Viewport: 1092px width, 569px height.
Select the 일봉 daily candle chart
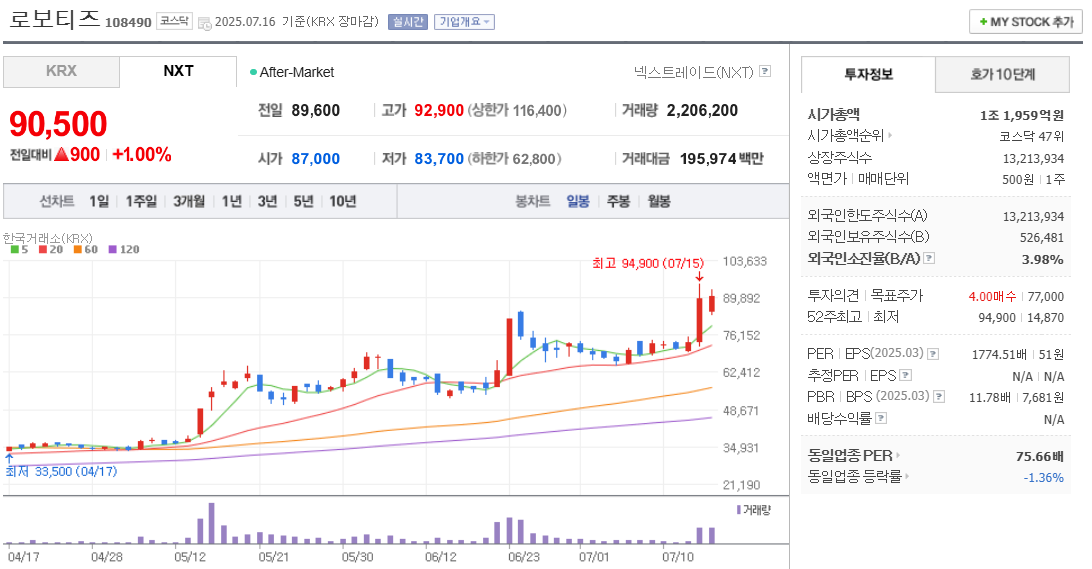tap(578, 201)
